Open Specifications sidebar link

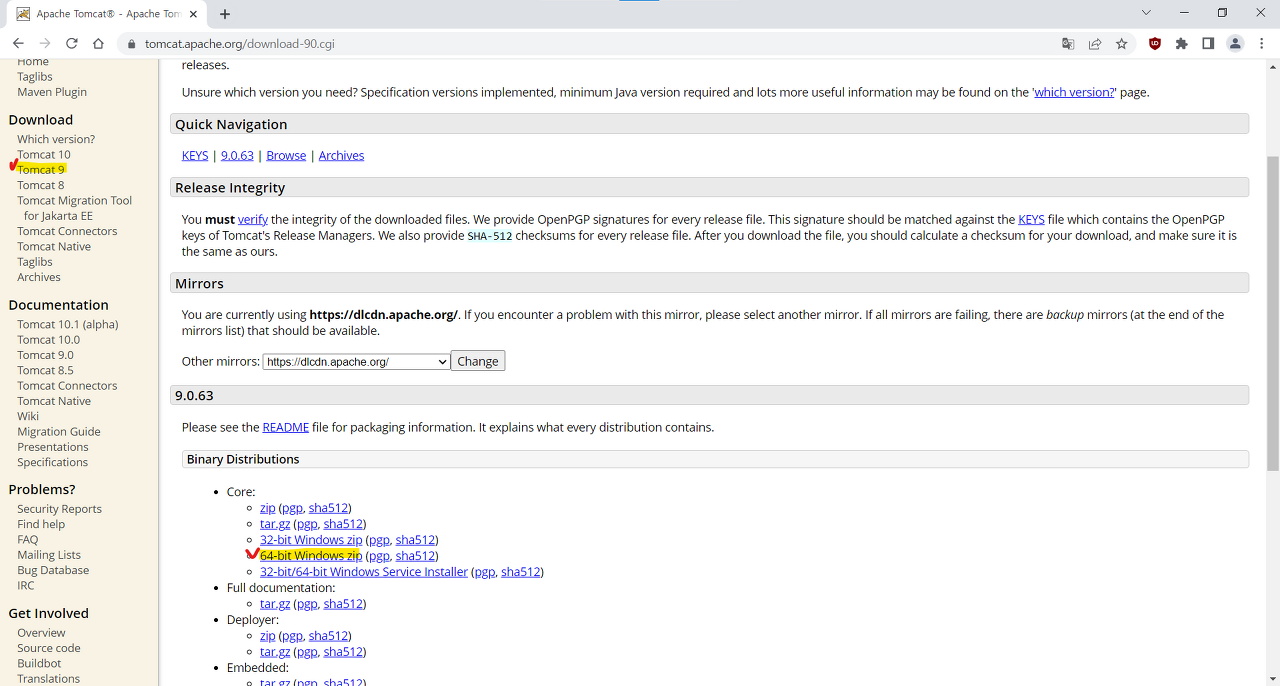click(x=53, y=462)
